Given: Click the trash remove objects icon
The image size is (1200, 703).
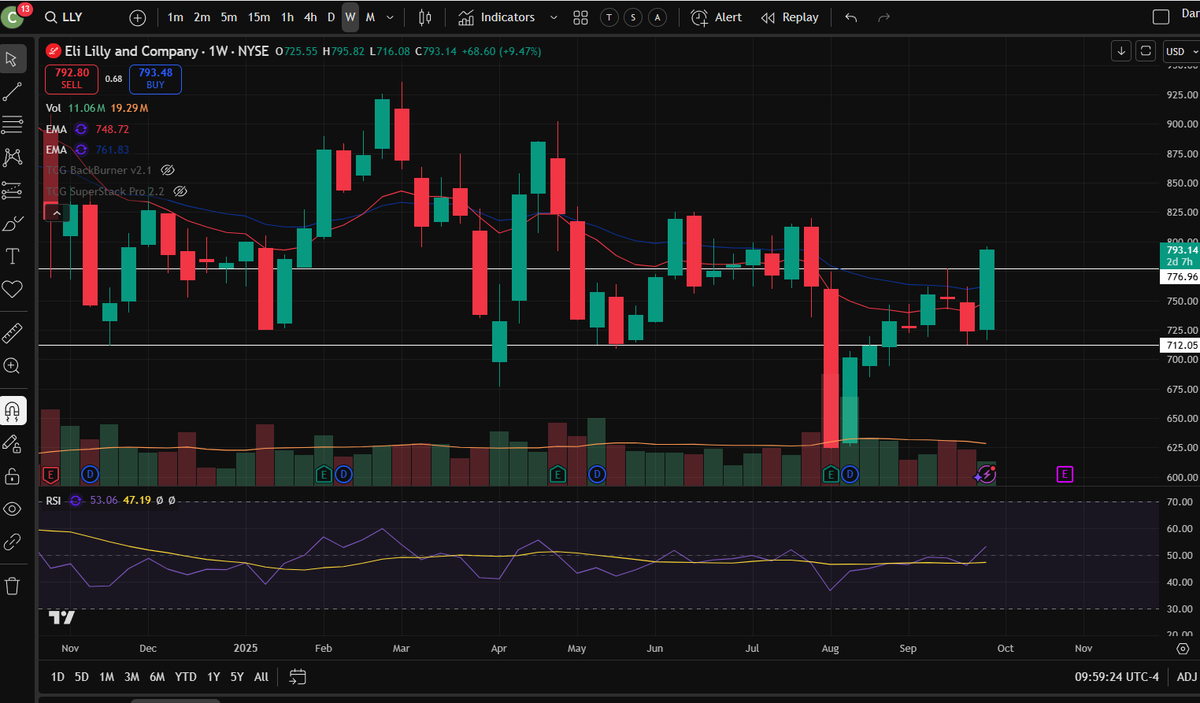Looking at the screenshot, I should pyautogui.click(x=13, y=585).
